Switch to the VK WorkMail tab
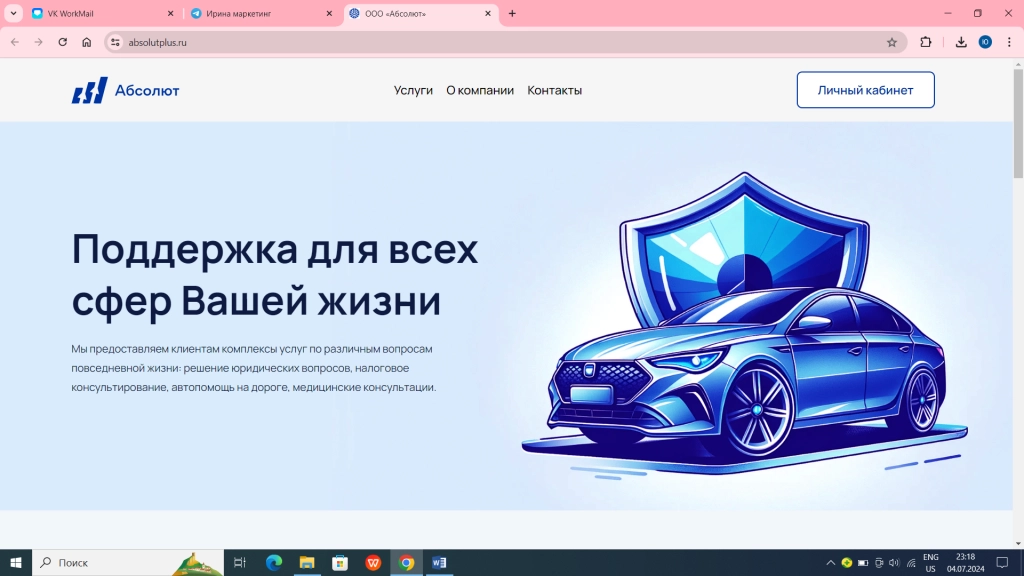Viewport: 1024px width, 576px height. [x=103, y=13]
